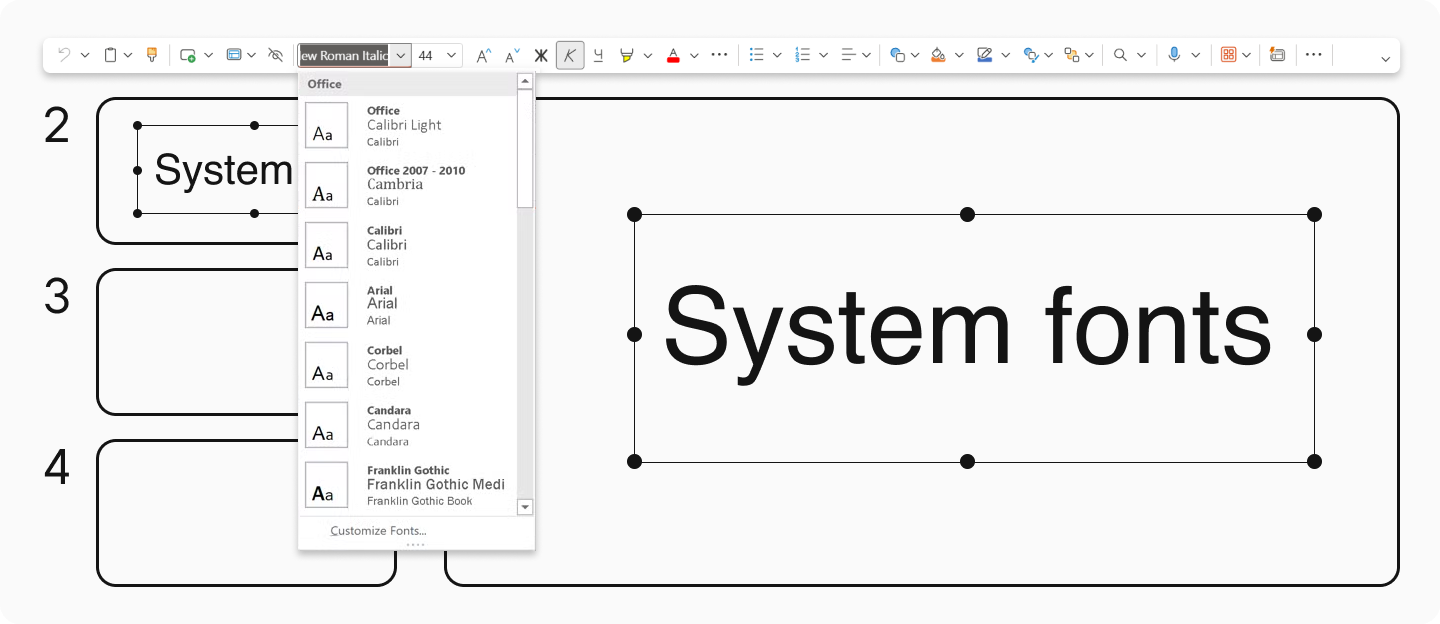Screen dimensions: 1440x624
Task: Click the font name input field
Action: 344,55
